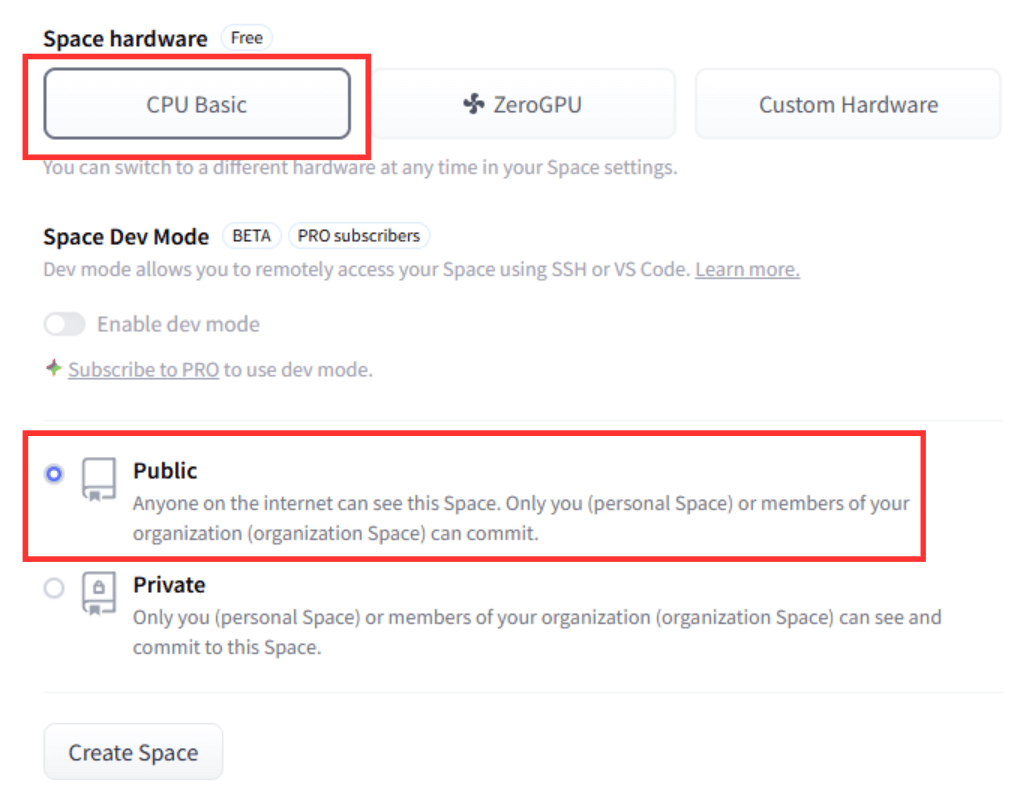Click the sparkle icon beside Subscribe to PRO
1019x791 pixels.
(x=54, y=369)
